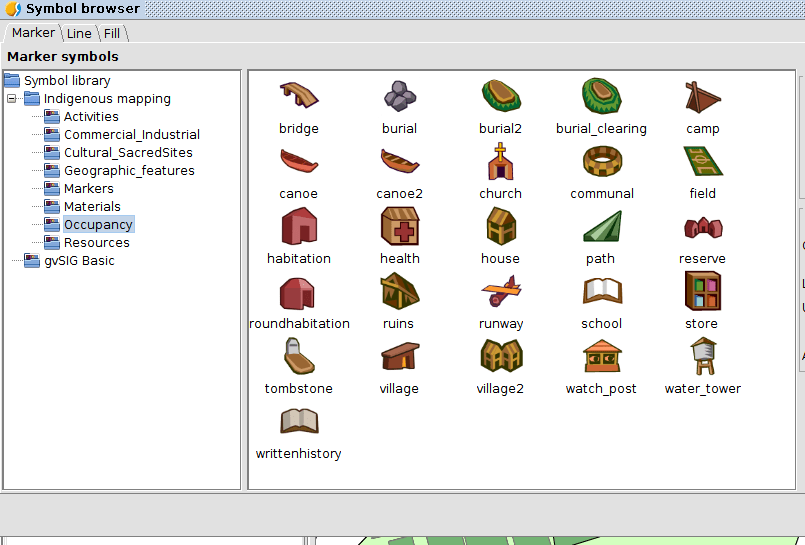This screenshot has height=545, width=805.
Task: Select gvSIG Basic library folder
Action: [79, 261]
